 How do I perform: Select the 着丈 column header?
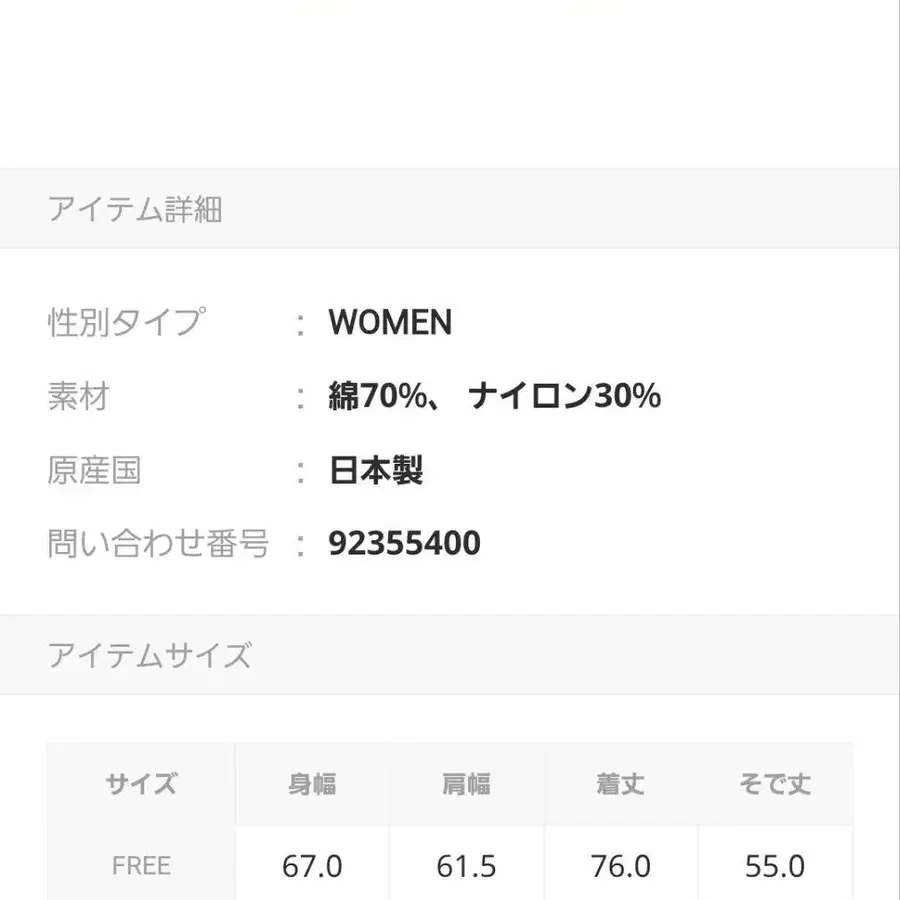pyautogui.click(x=621, y=784)
